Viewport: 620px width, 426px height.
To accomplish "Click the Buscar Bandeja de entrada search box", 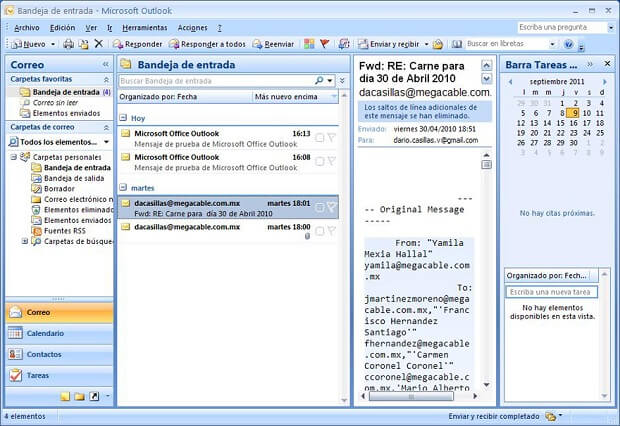I will pos(217,81).
